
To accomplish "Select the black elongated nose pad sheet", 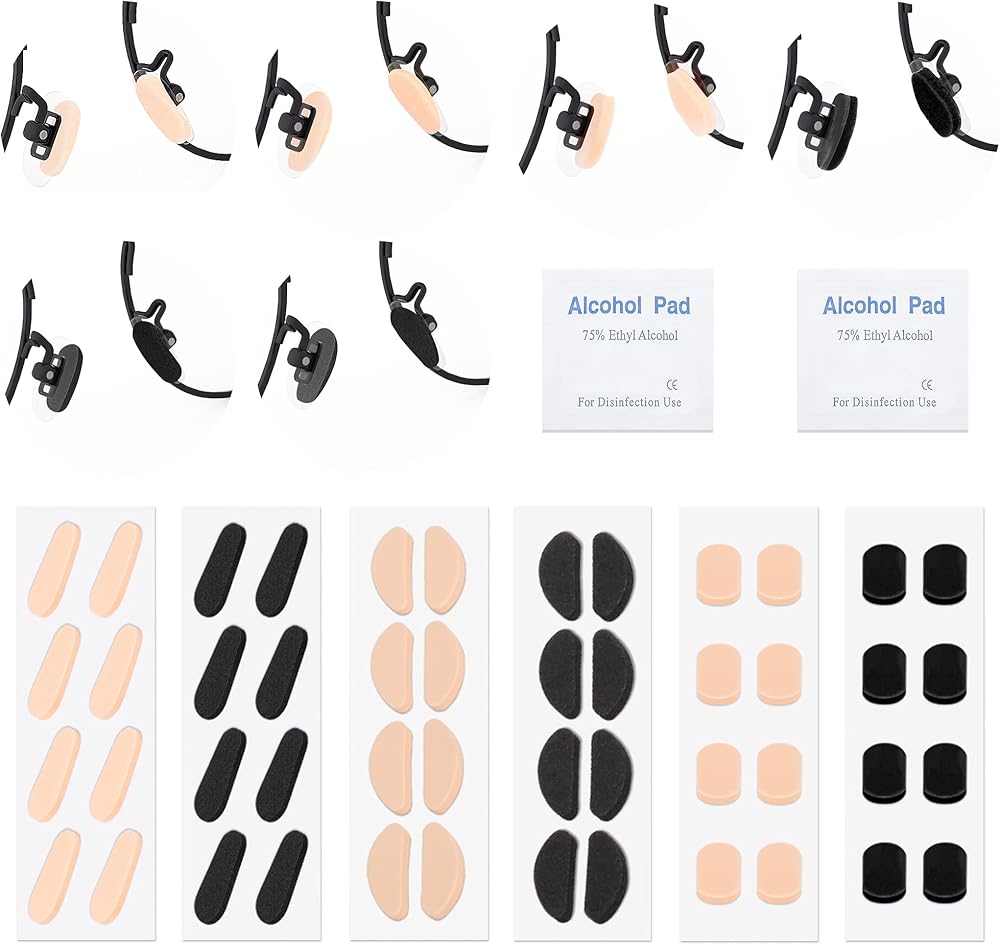I will 251,725.
